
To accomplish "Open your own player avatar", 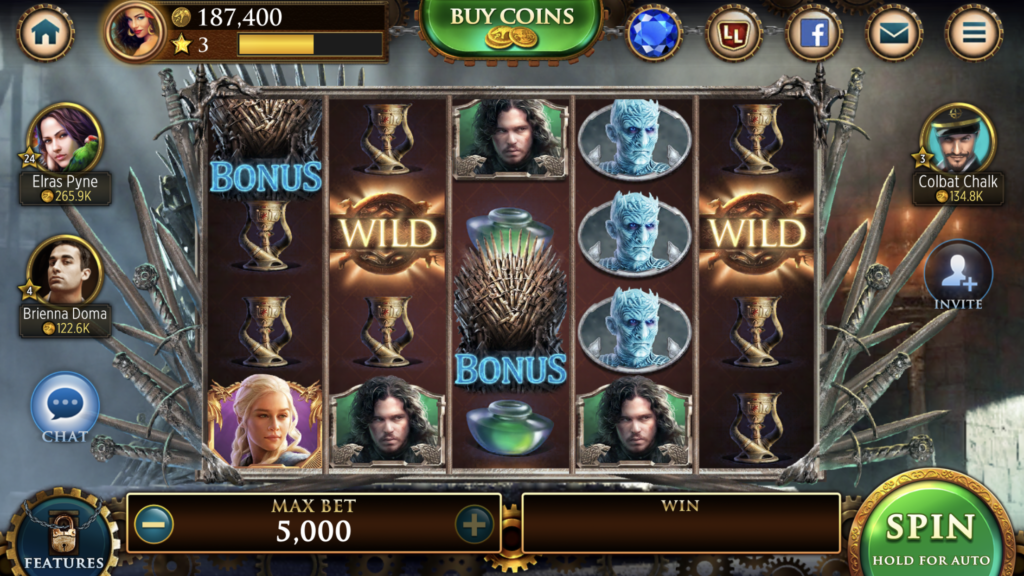I will [135, 31].
